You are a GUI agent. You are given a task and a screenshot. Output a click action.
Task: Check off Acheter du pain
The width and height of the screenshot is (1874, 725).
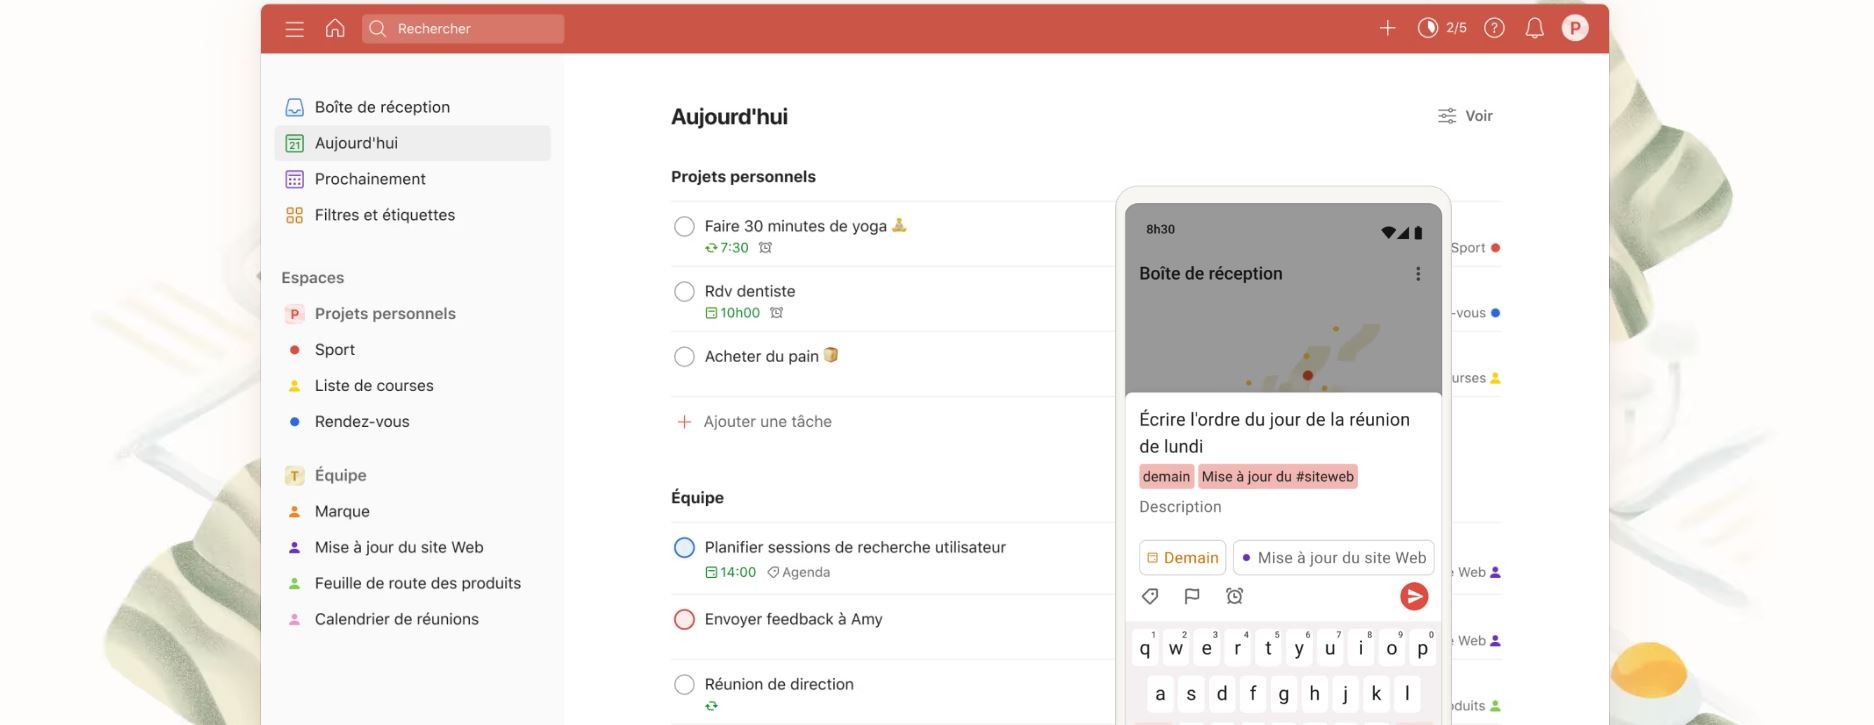pyautogui.click(x=684, y=357)
